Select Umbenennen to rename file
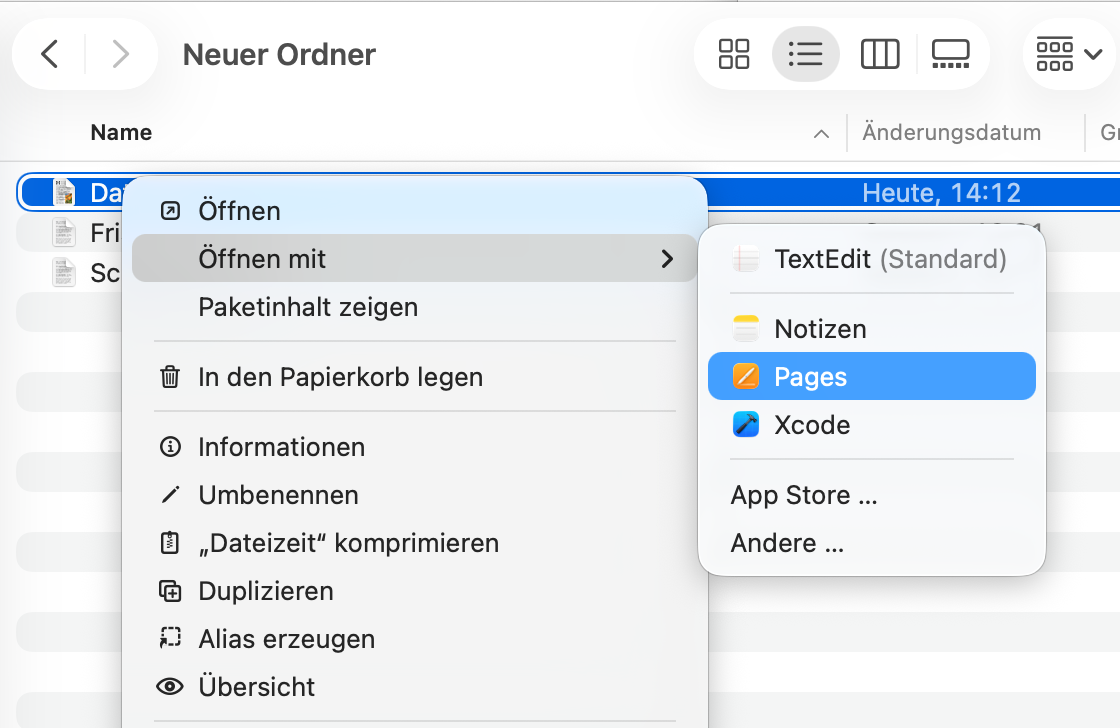The image size is (1120, 728). tap(278, 495)
